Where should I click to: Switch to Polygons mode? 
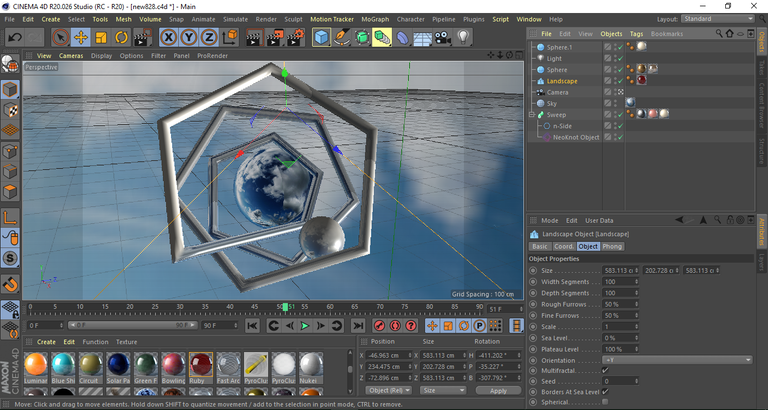coord(10,192)
